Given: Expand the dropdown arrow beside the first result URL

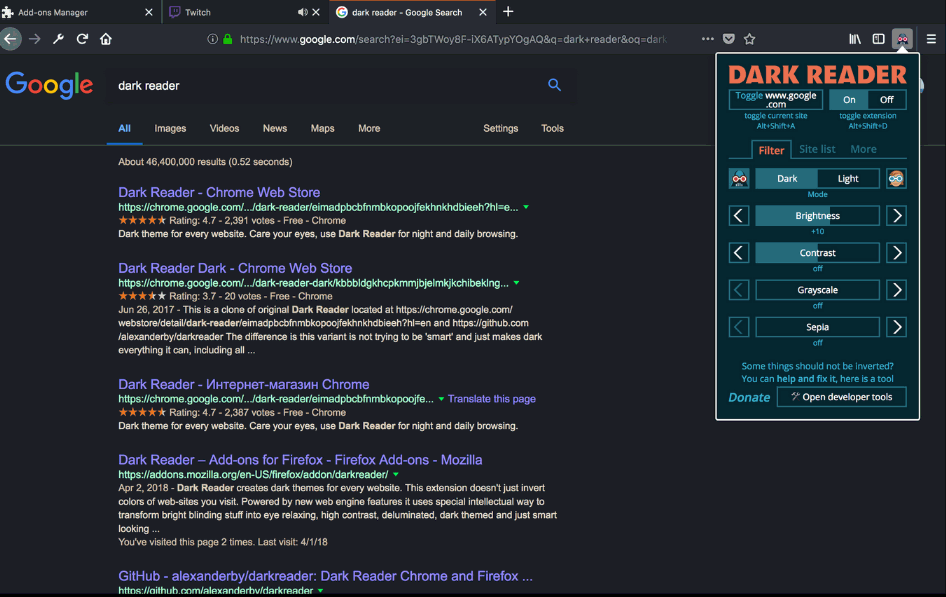Looking at the screenshot, I should [x=526, y=207].
